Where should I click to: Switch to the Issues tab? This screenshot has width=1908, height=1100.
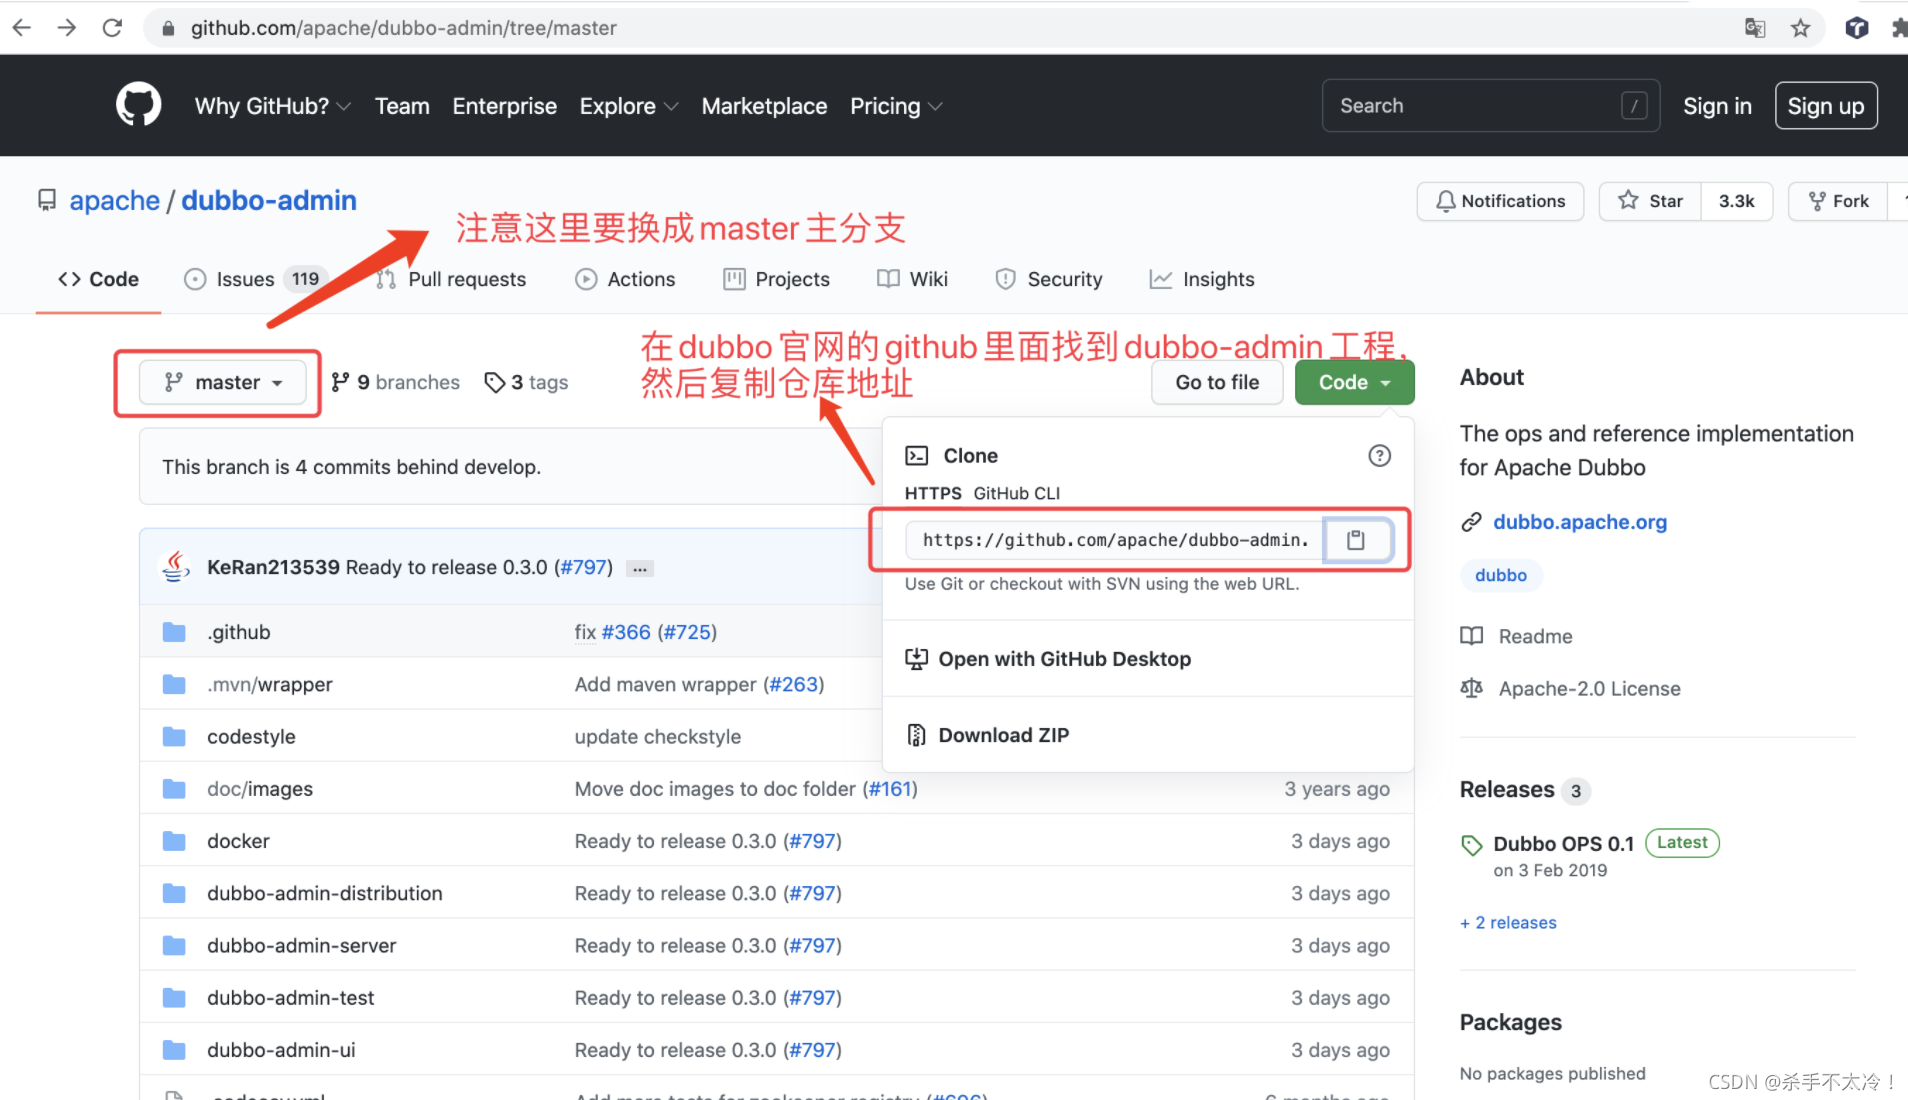[x=254, y=279]
